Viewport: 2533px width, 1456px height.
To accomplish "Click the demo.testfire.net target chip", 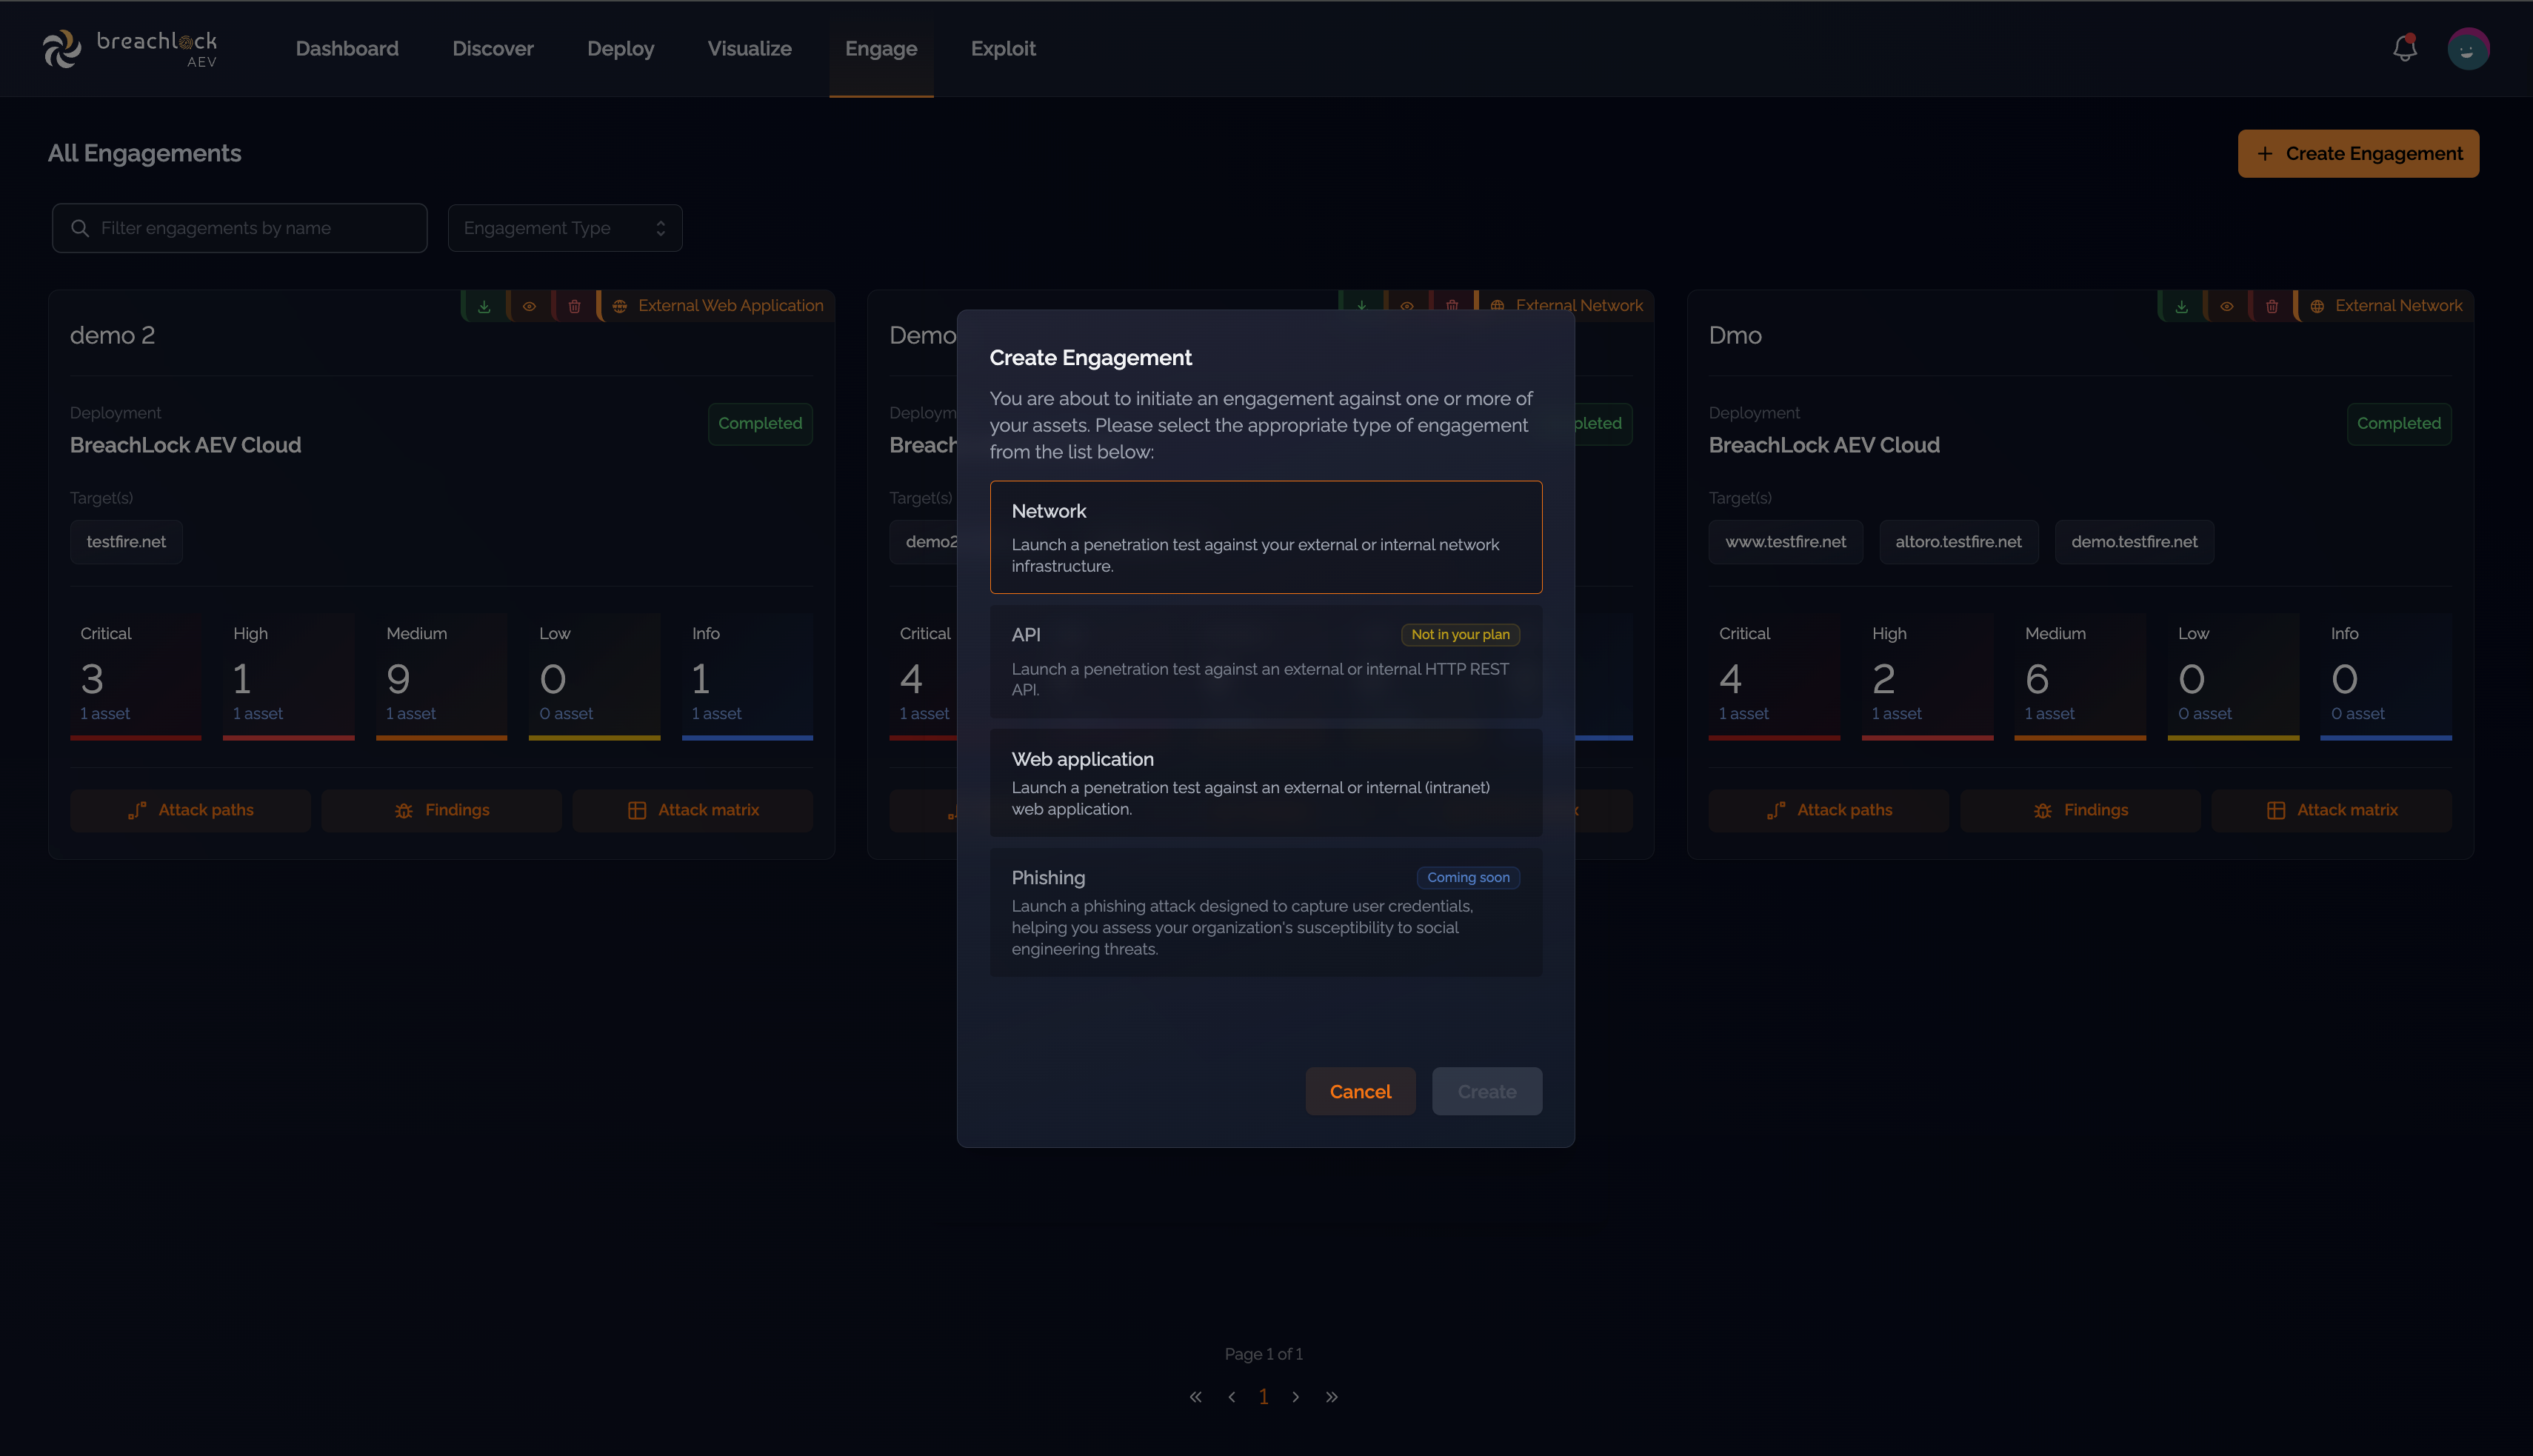I will 2134,542.
